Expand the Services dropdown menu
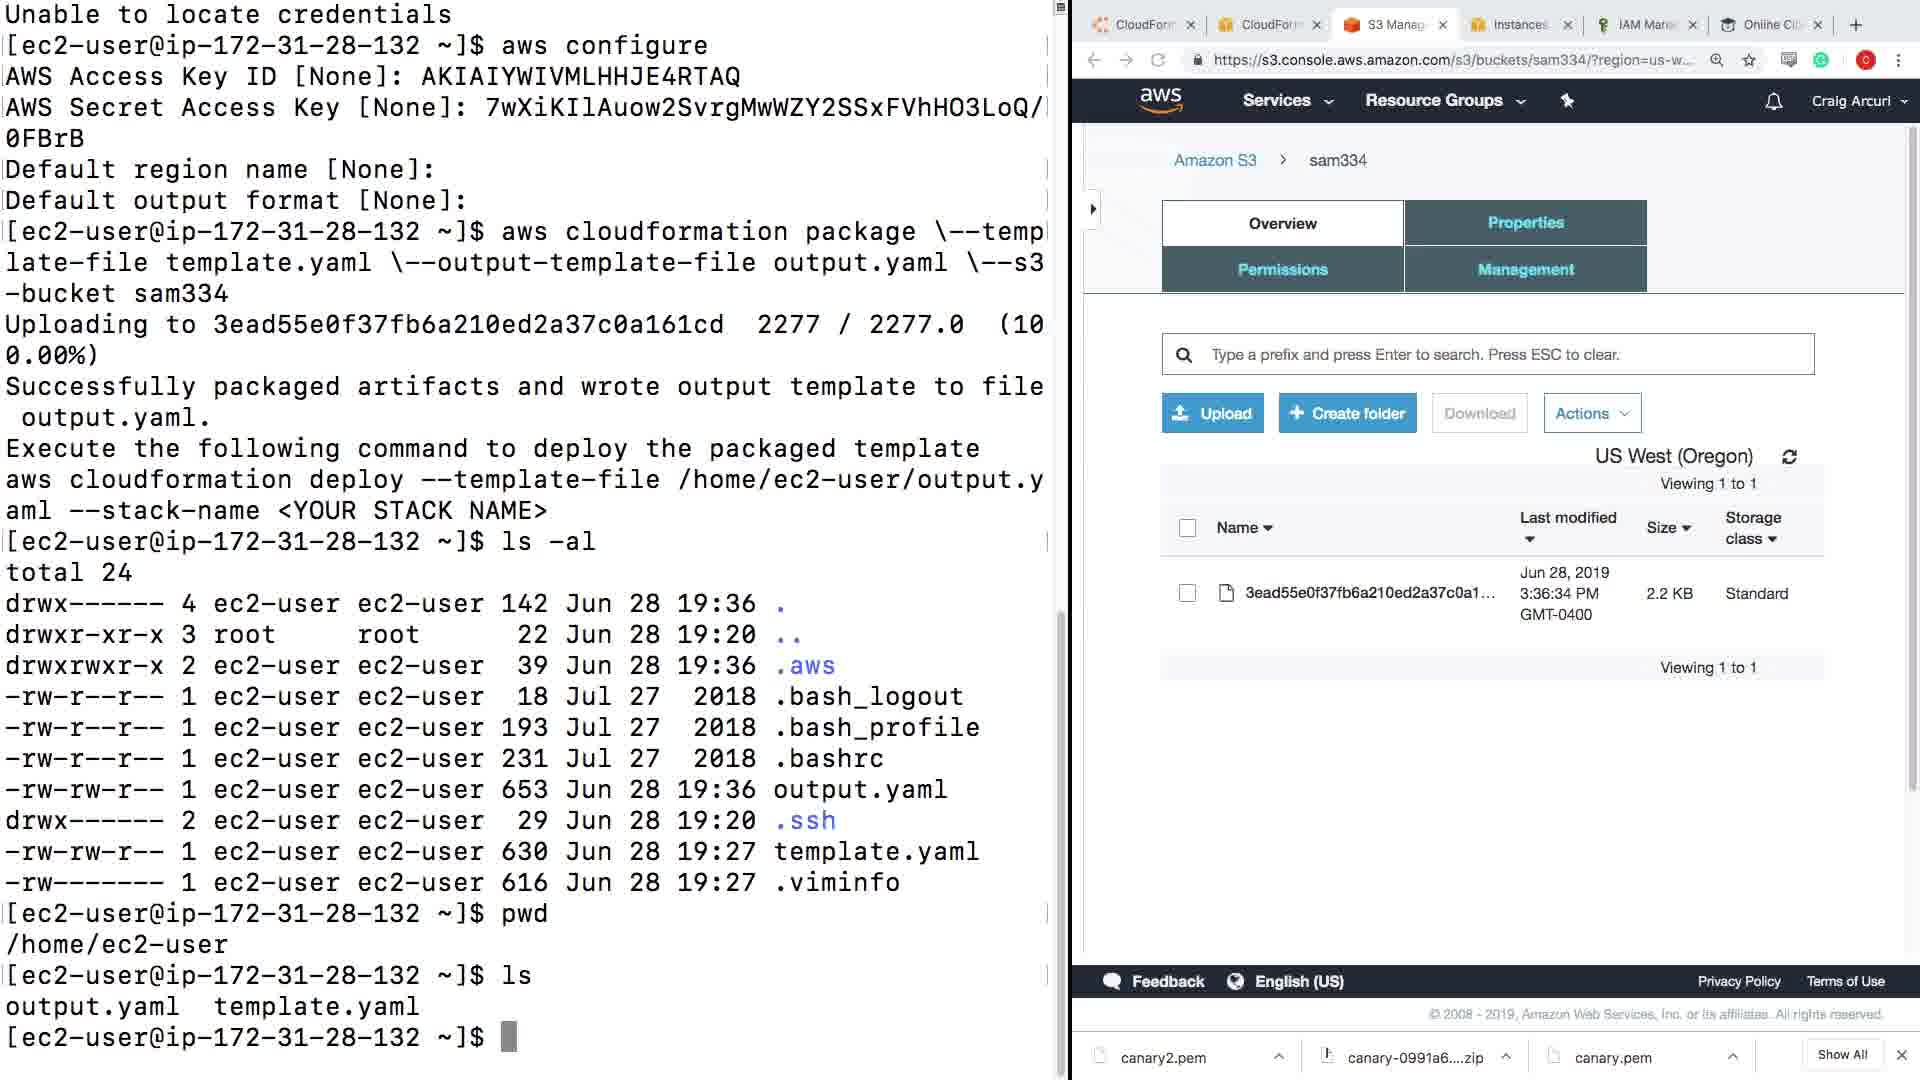The image size is (1920, 1080). (1287, 101)
